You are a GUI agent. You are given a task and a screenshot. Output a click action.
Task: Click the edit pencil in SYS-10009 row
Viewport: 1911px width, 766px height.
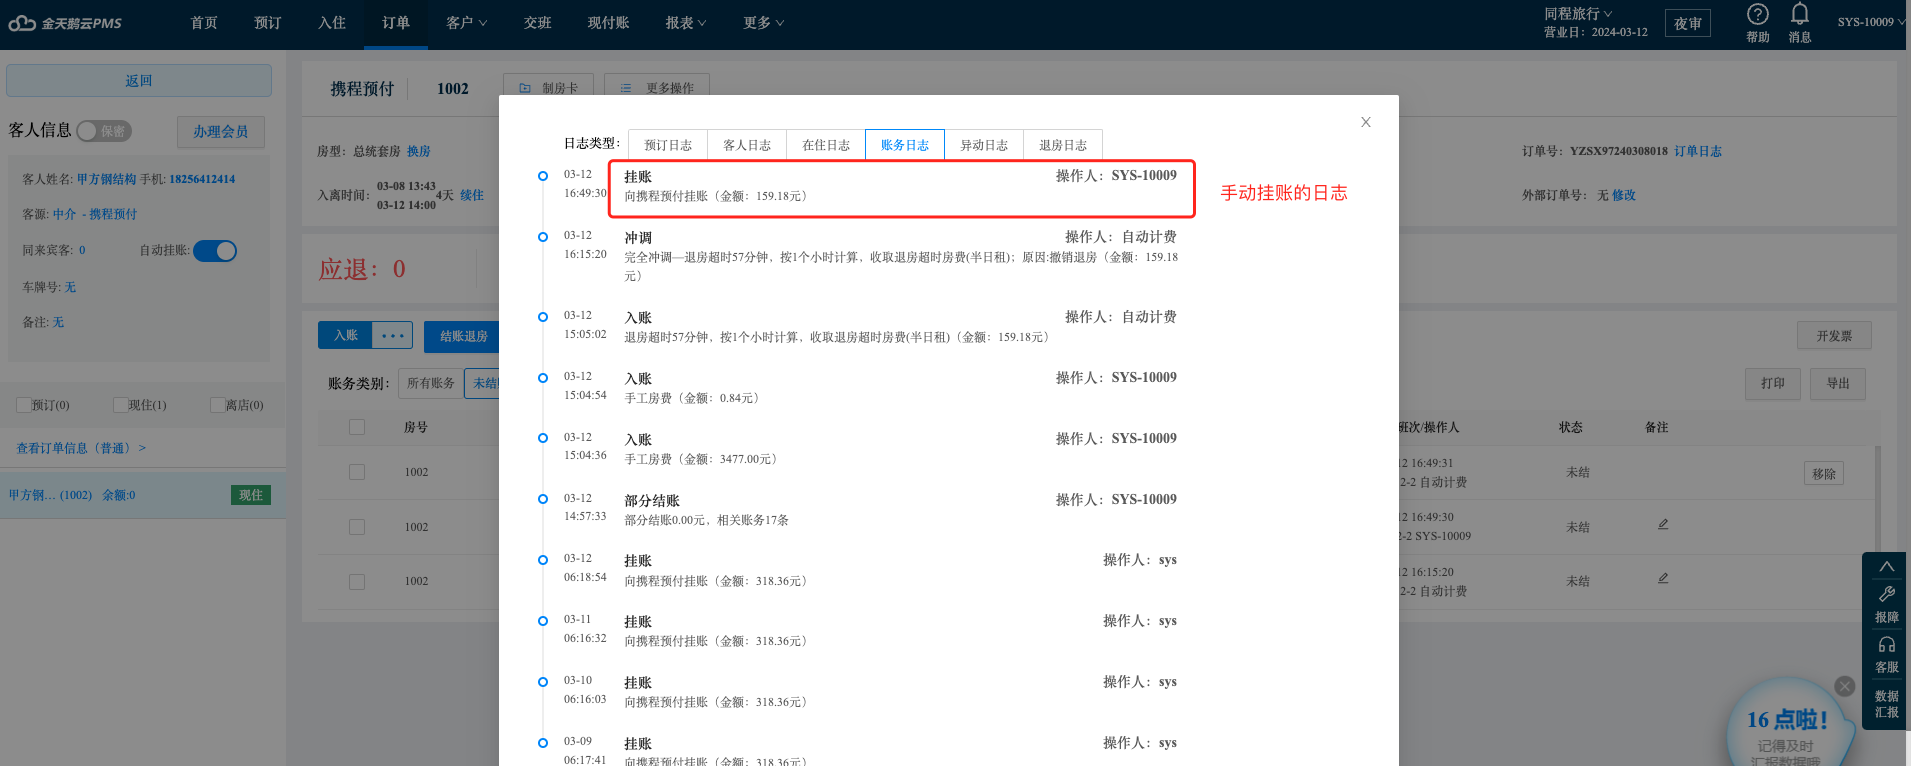1663,524
